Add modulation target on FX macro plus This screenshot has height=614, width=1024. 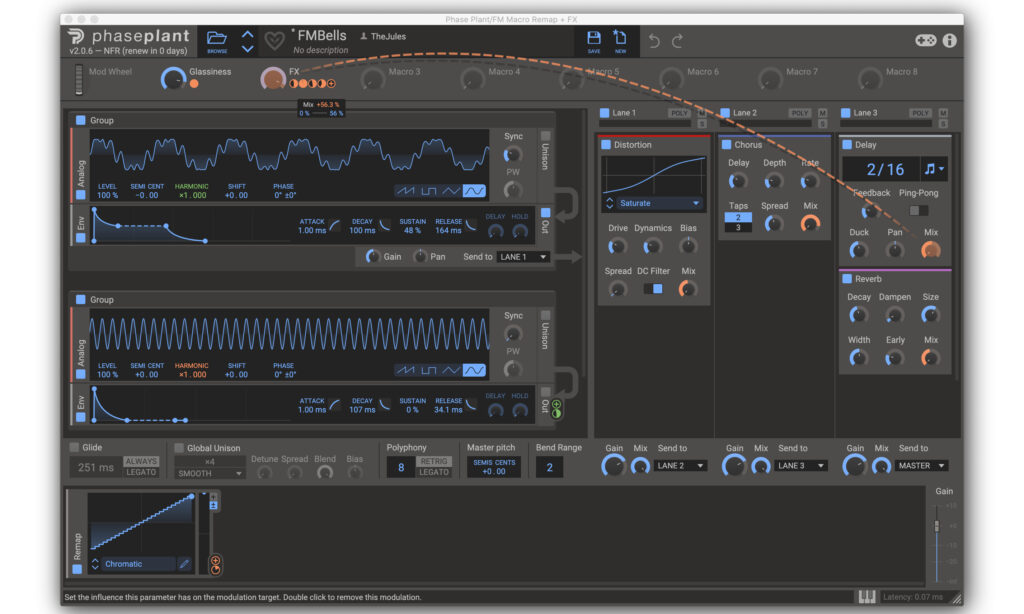click(x=332, y=84)
